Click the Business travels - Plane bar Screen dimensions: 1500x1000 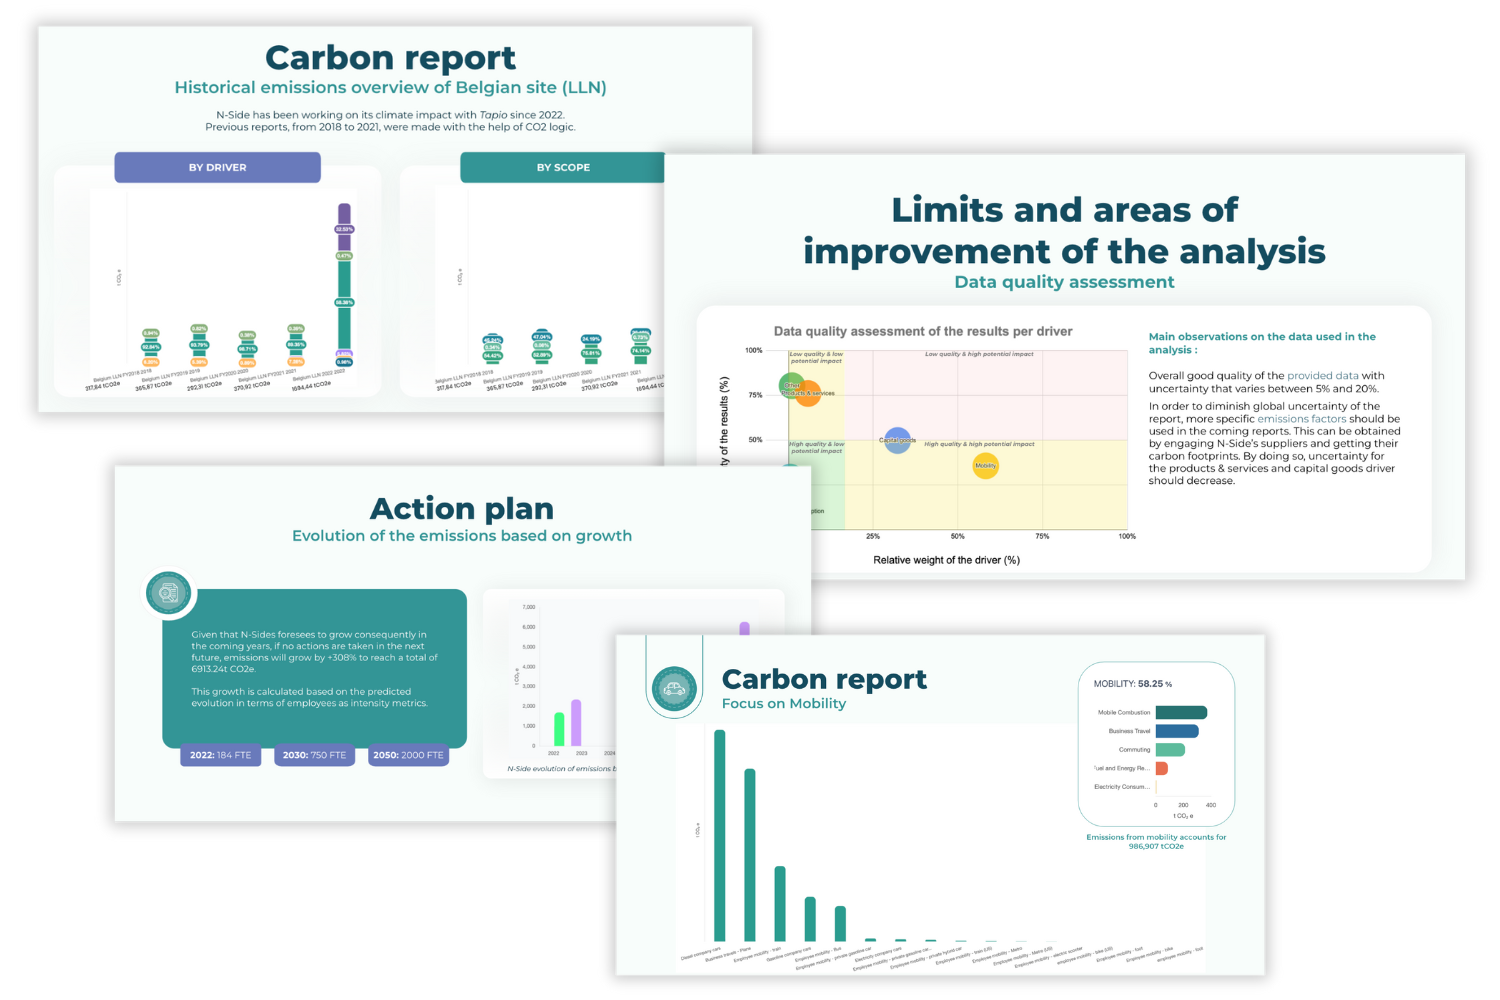[750, 856]
